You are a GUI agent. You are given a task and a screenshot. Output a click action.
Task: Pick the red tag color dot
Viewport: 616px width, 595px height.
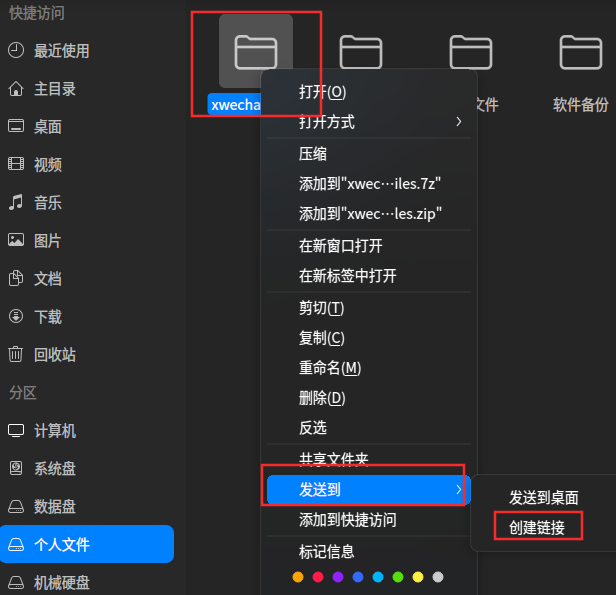pos(318,577)
